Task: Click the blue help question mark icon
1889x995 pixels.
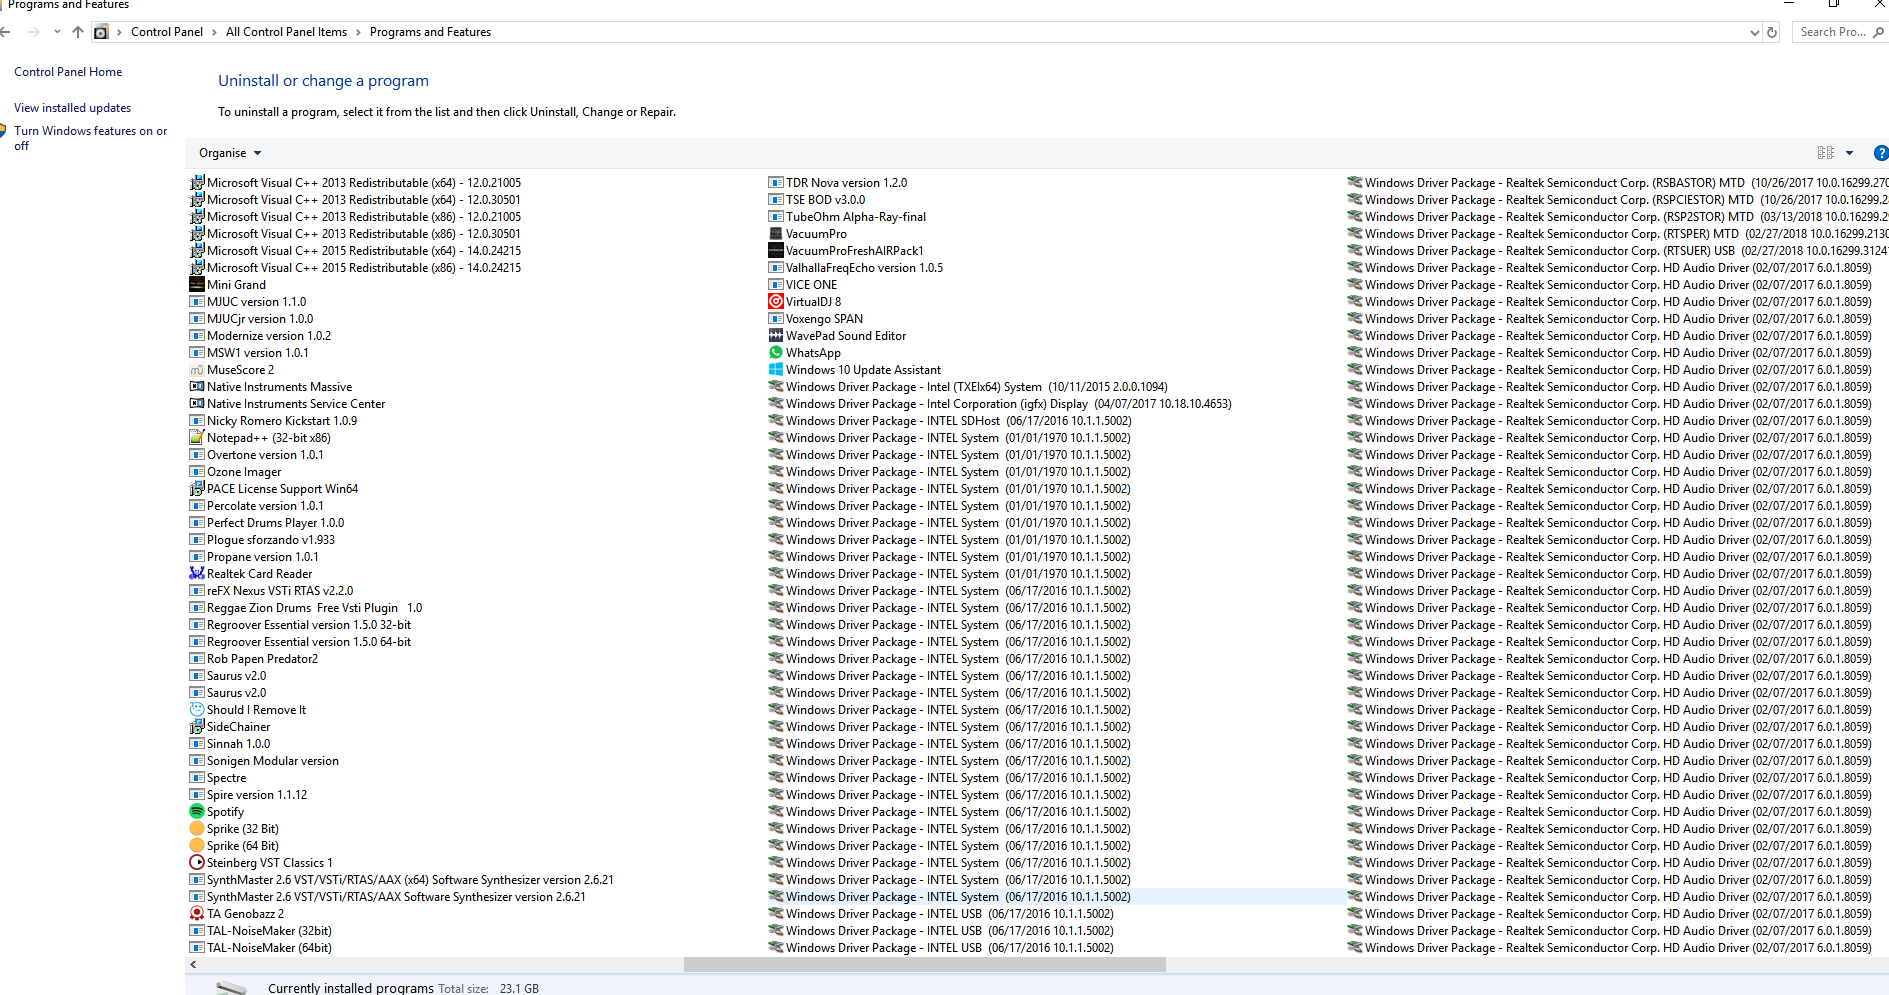Action: pos(1881,153)
